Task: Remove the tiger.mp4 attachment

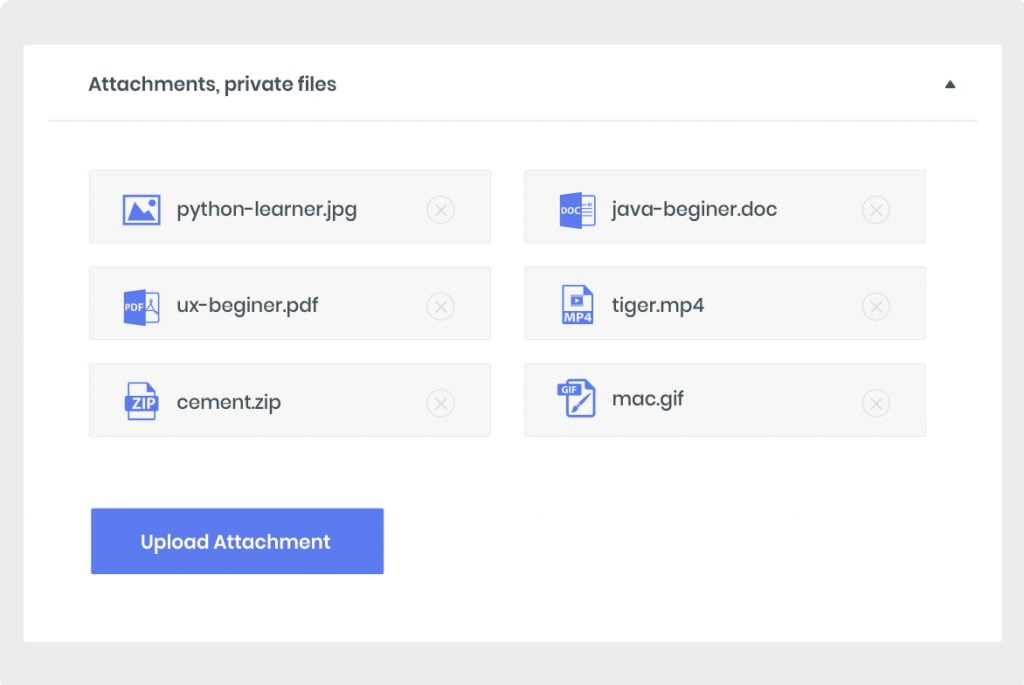Action: 876,306
